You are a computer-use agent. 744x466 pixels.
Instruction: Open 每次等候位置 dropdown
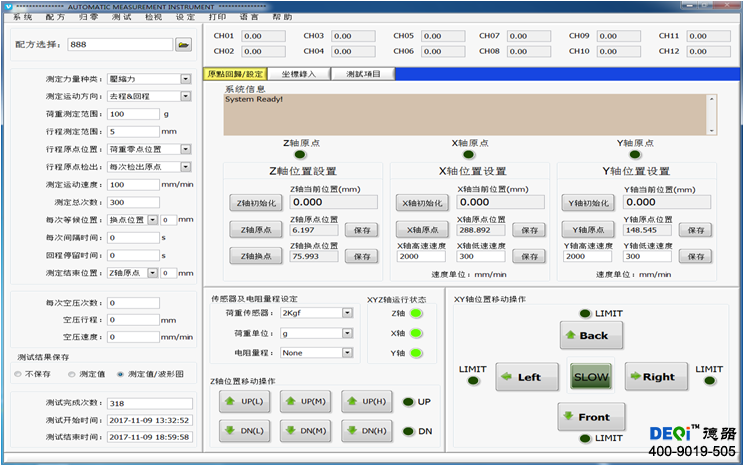(152, 220)
